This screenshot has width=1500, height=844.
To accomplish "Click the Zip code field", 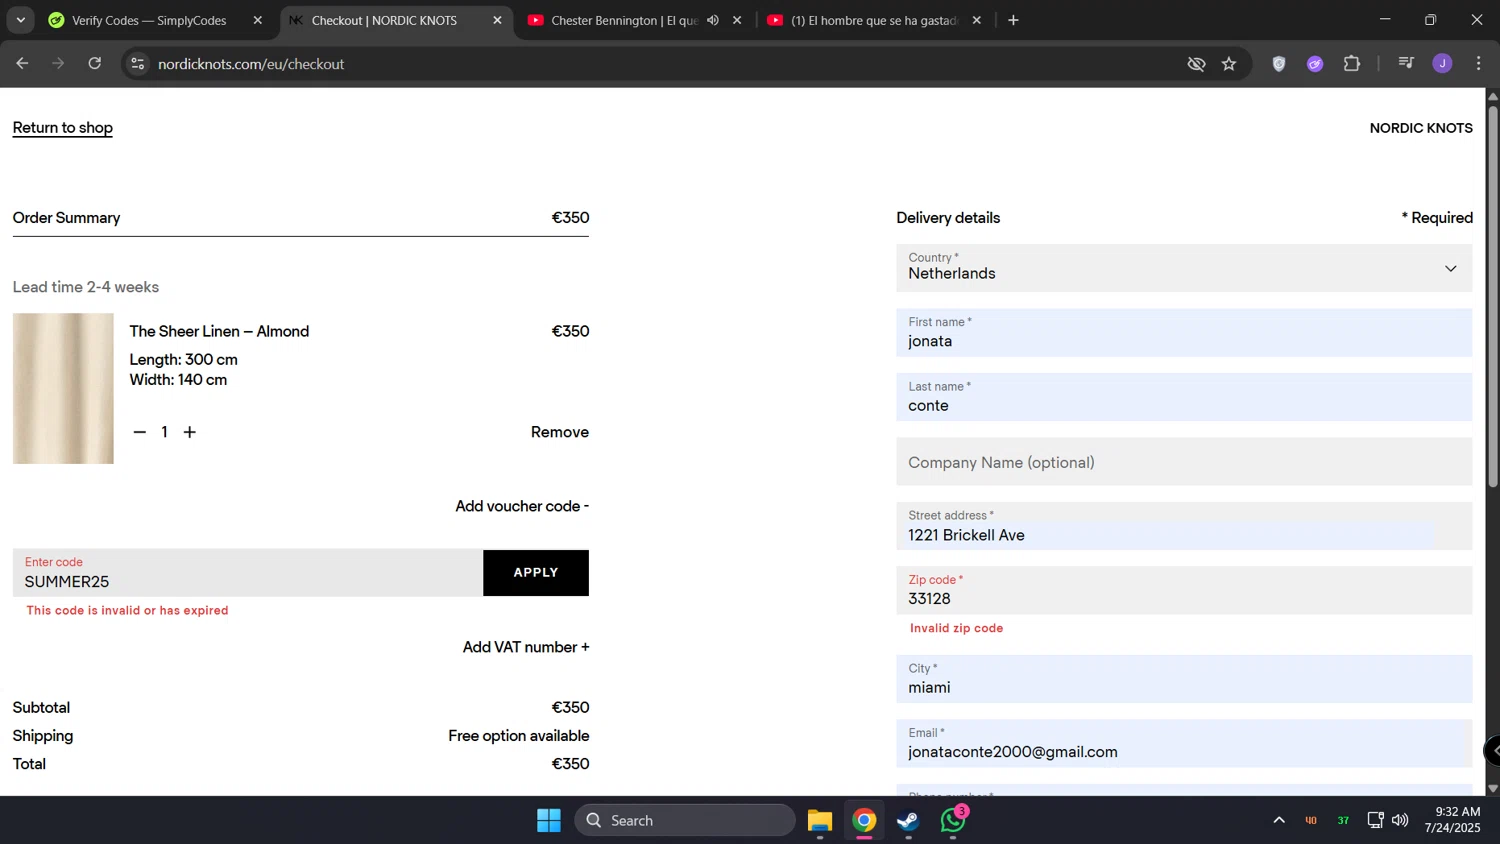I will click(1184, 590).
